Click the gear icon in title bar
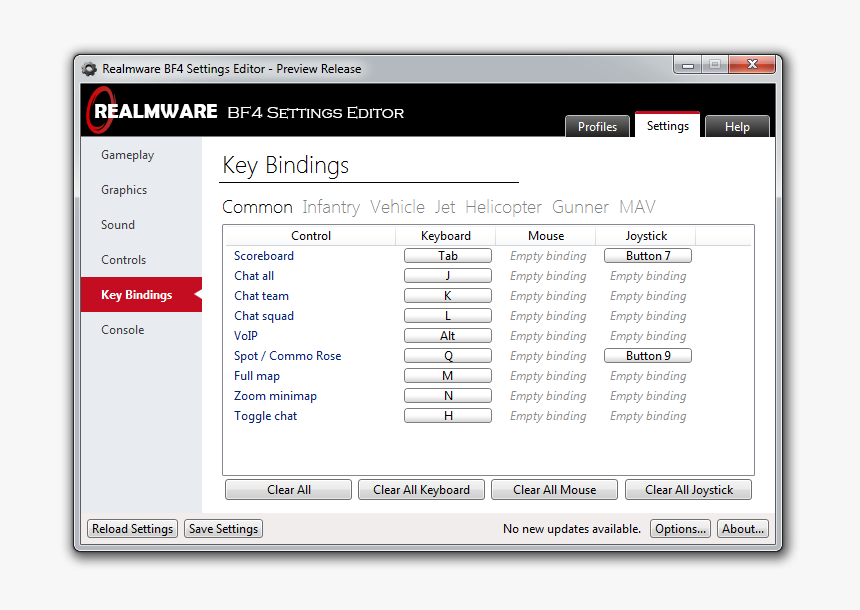 pyautogui.click(x=89, y=69)
